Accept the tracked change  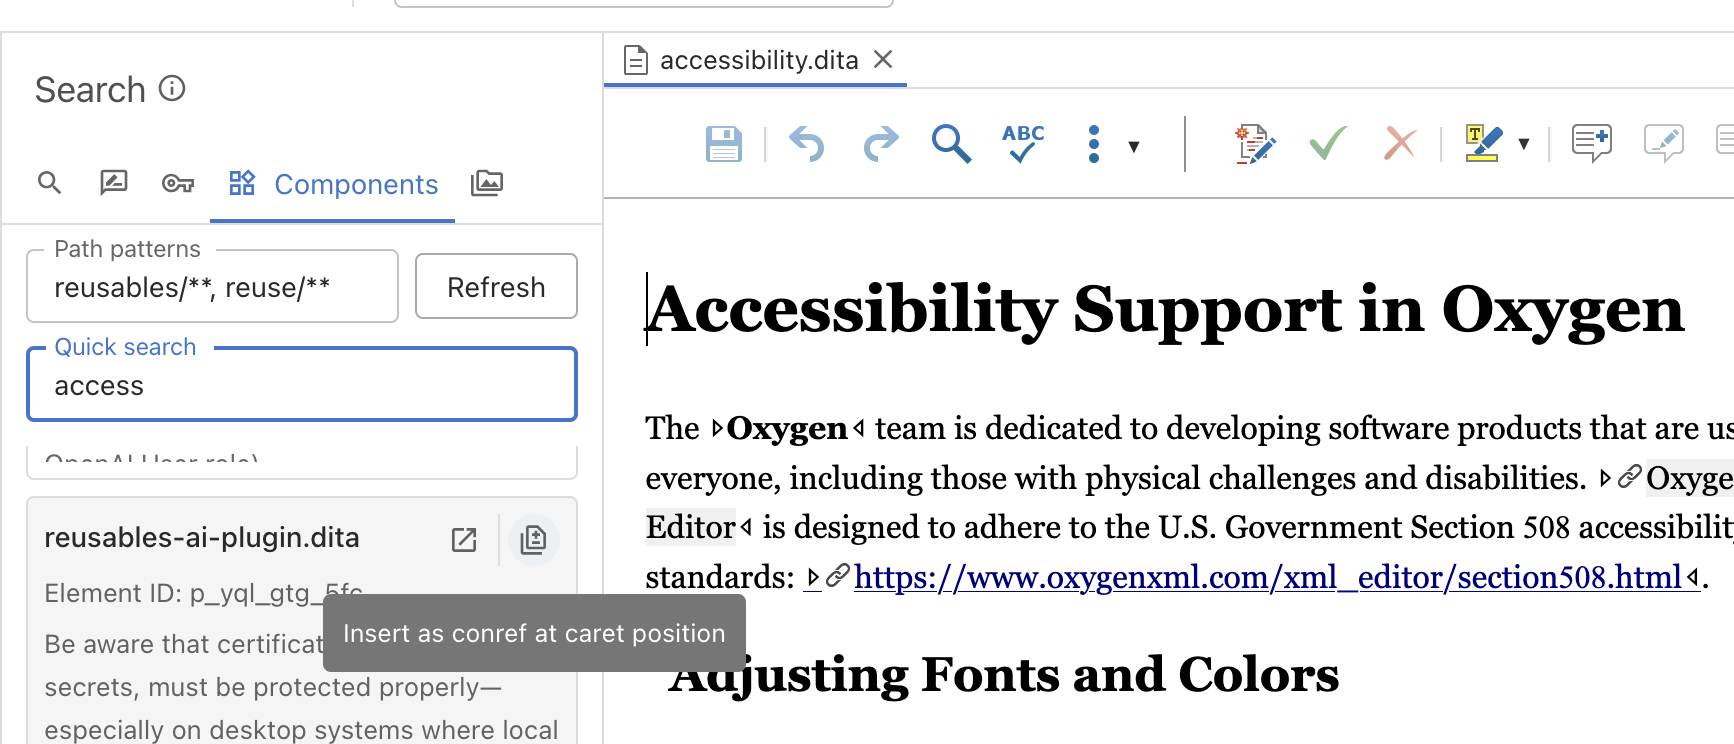click(1328, 143)
